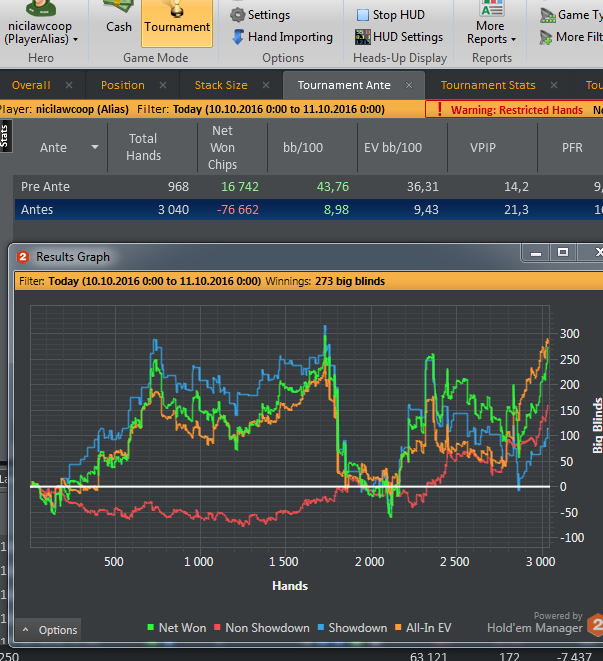Screen dimensions: 603x661
Task: Open the Ante column dropdown arrow
Action: pyautogui.click(x=95, y=147)
